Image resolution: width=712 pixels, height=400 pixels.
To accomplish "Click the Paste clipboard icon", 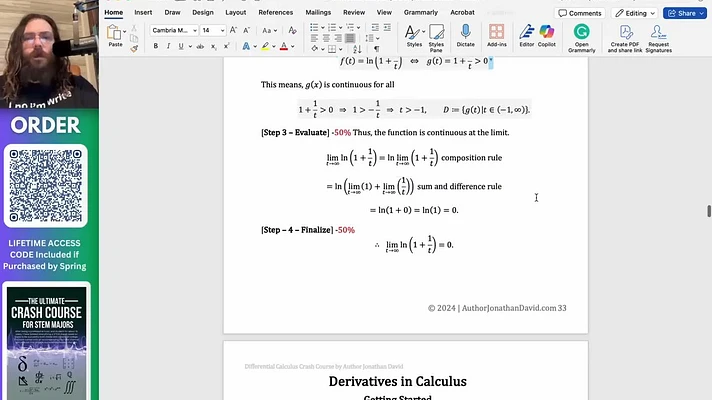I will point(114,33).
